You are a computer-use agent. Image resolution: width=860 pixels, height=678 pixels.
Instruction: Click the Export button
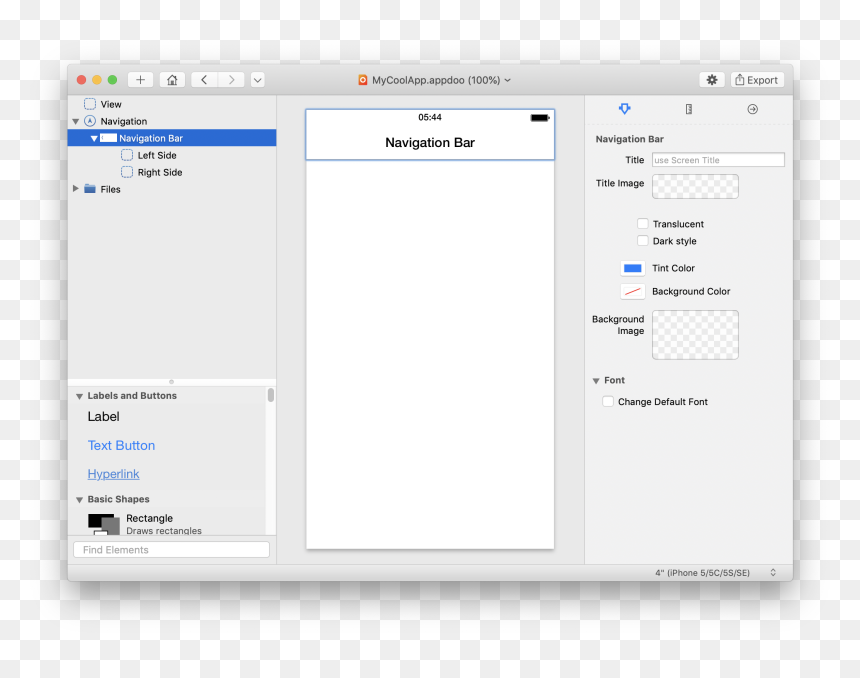coord(757,80)
